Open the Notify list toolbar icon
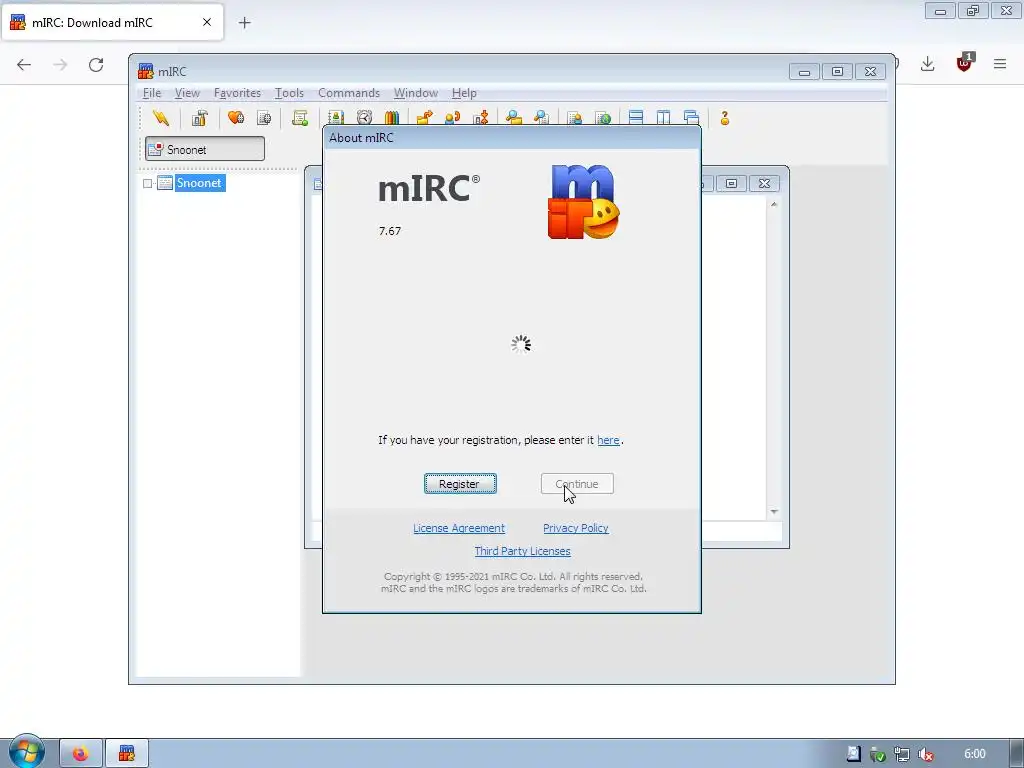The width and height of the screenshot is (1024, 768). pyautogui.click(x=575, y=118)
